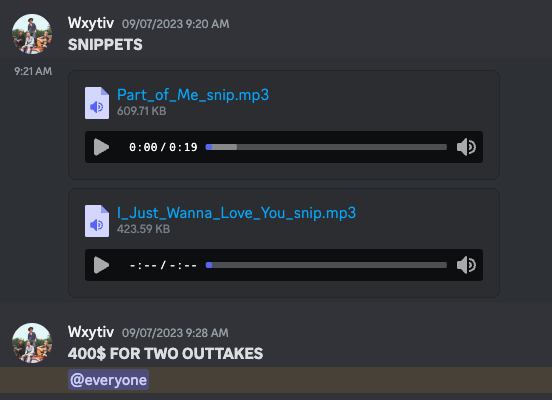Screen dimensions: 552x400
Task: Click the Wxytiv username above 400$ message
Action: [91, 332]
